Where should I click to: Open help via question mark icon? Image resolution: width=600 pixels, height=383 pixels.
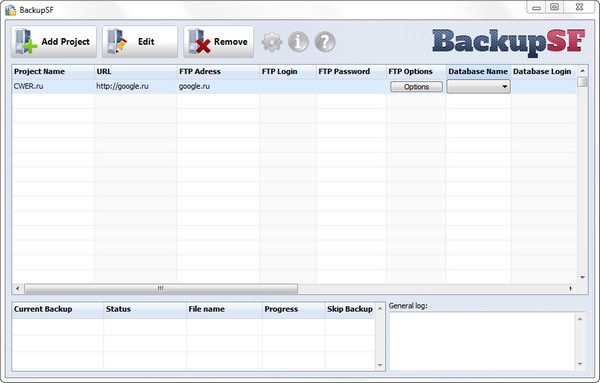pos(324,42)
